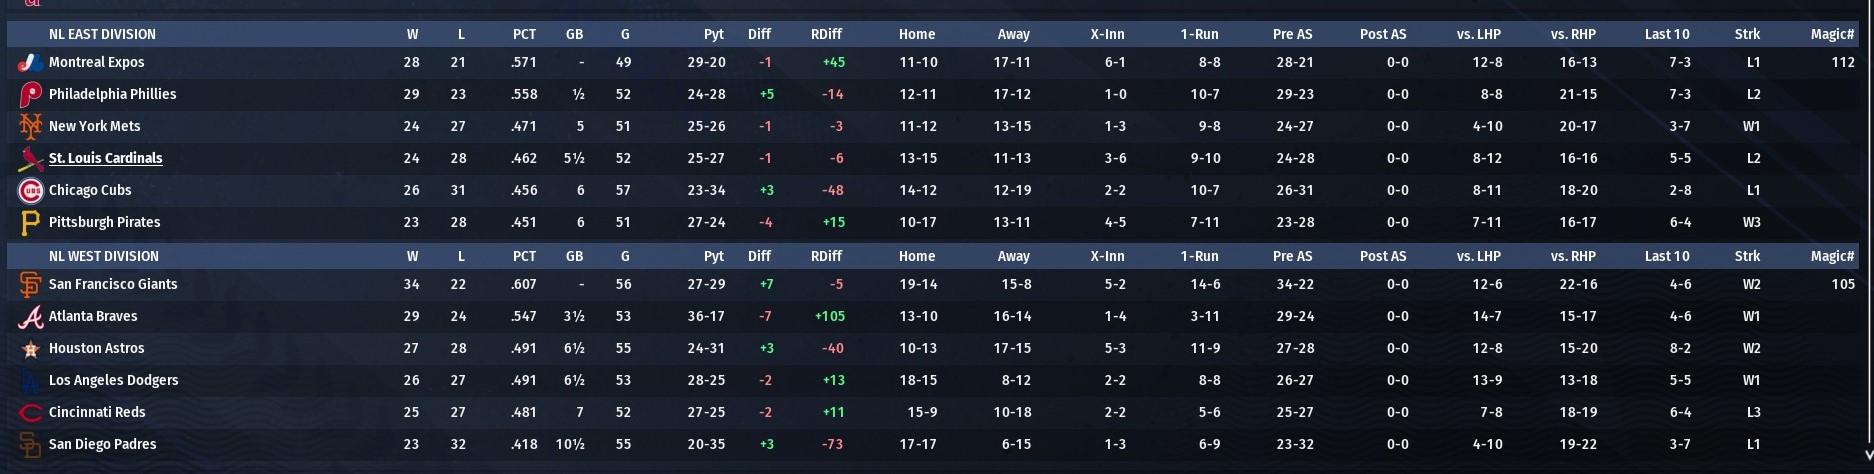Open the Montreal Expos team page
The height and width of the screenshot is (474, 1874).
click(96, 62)
